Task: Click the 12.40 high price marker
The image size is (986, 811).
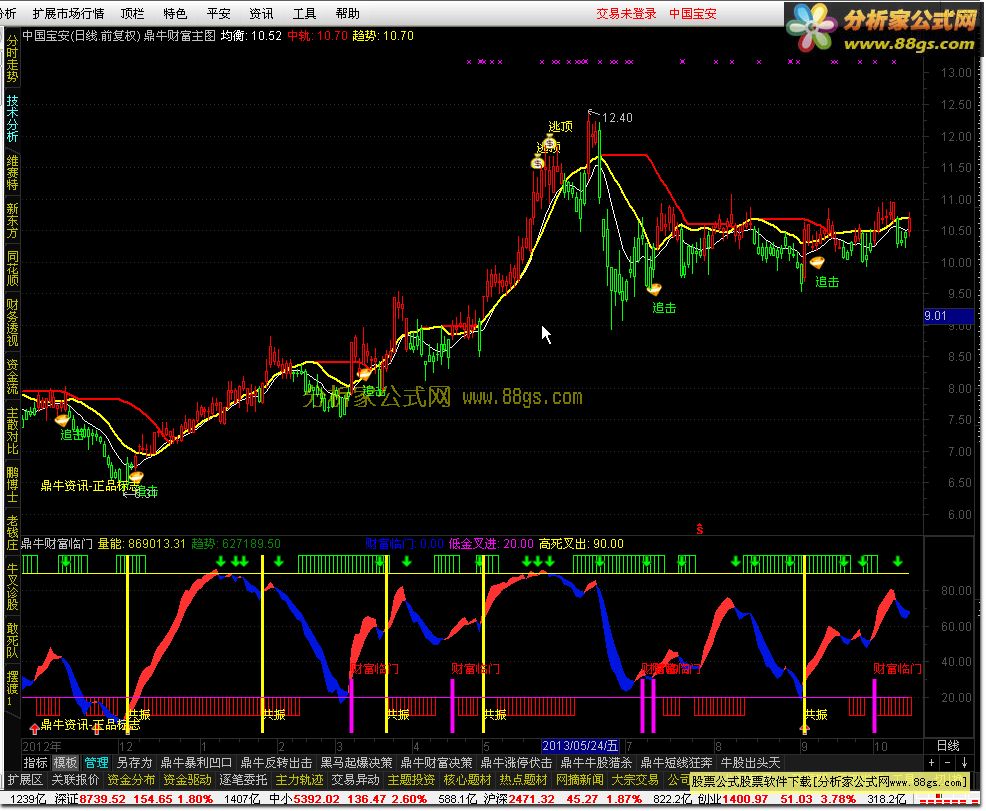Action: (617, 118)
